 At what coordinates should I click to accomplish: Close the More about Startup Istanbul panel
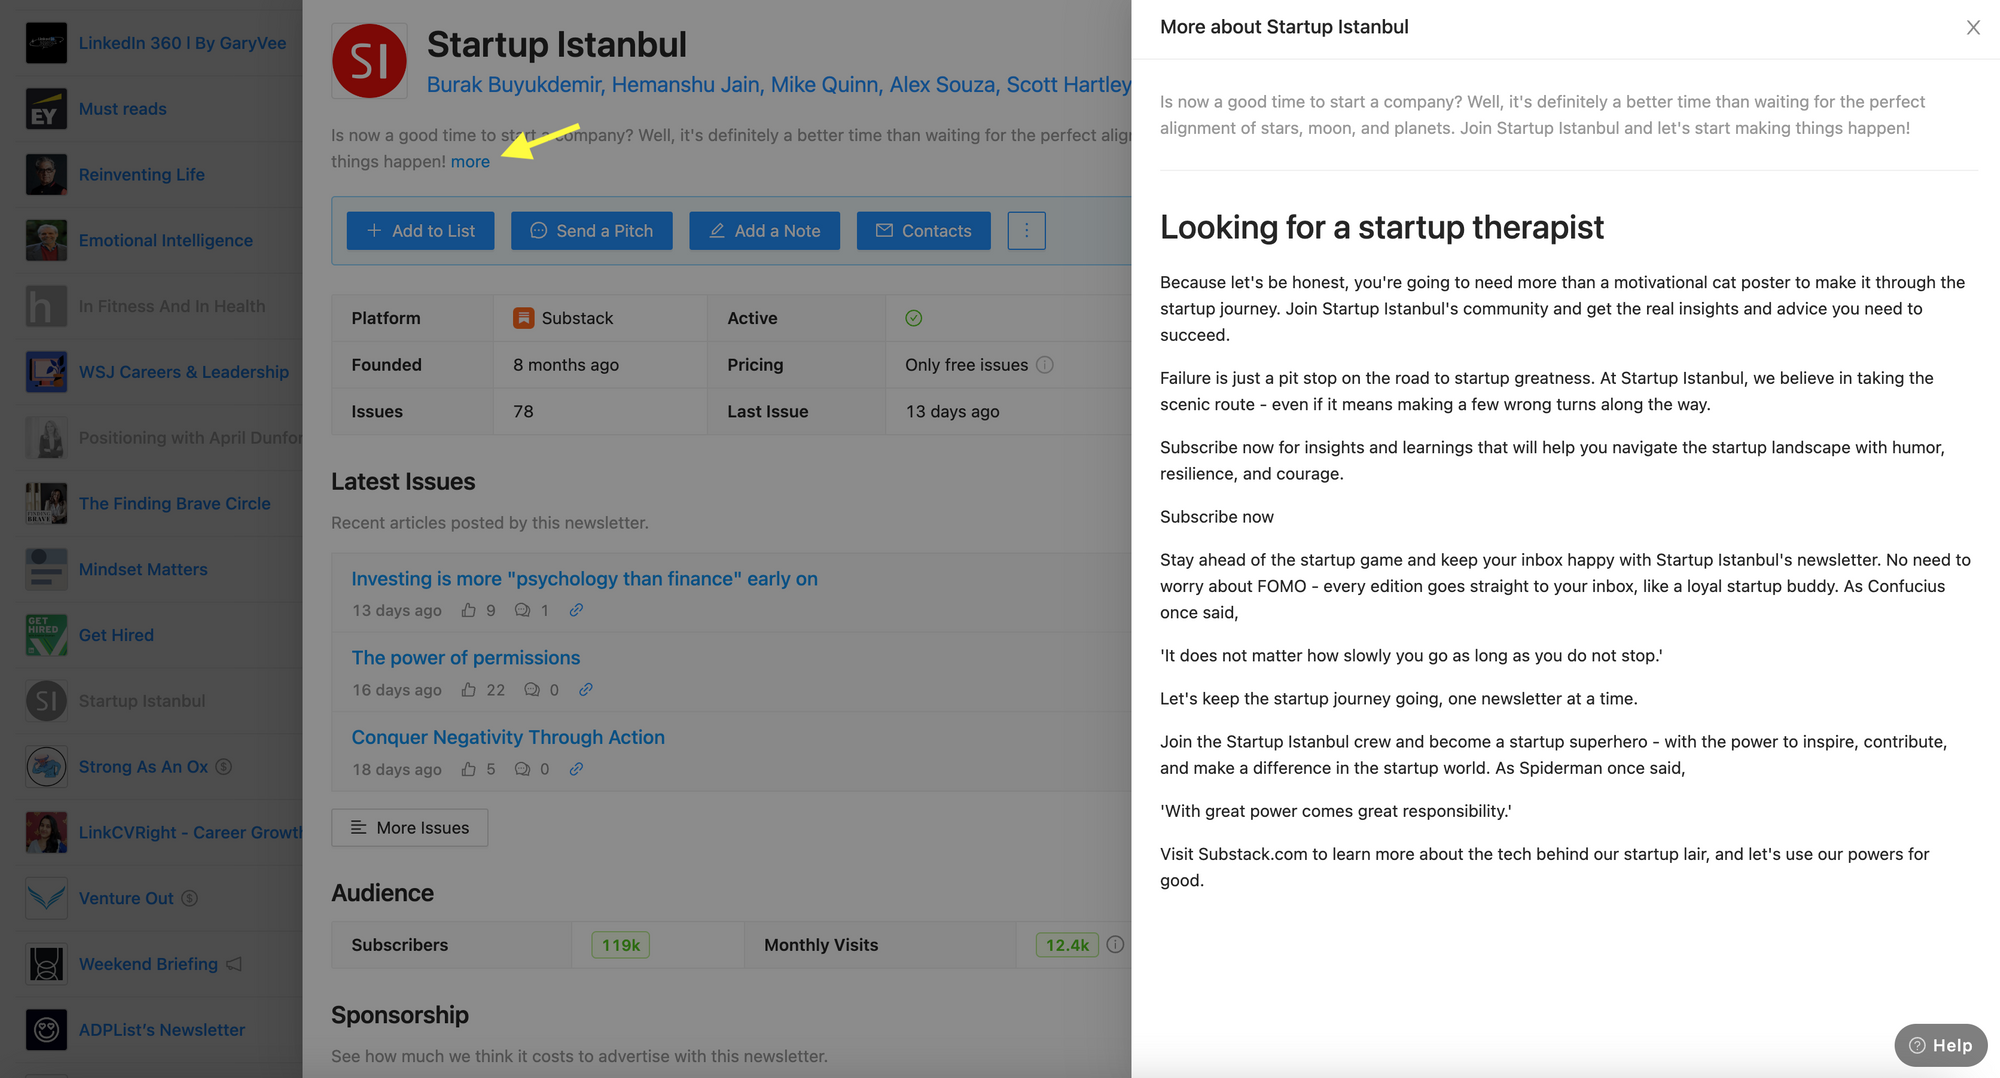pyautogui.click(x=1972, y=28)
